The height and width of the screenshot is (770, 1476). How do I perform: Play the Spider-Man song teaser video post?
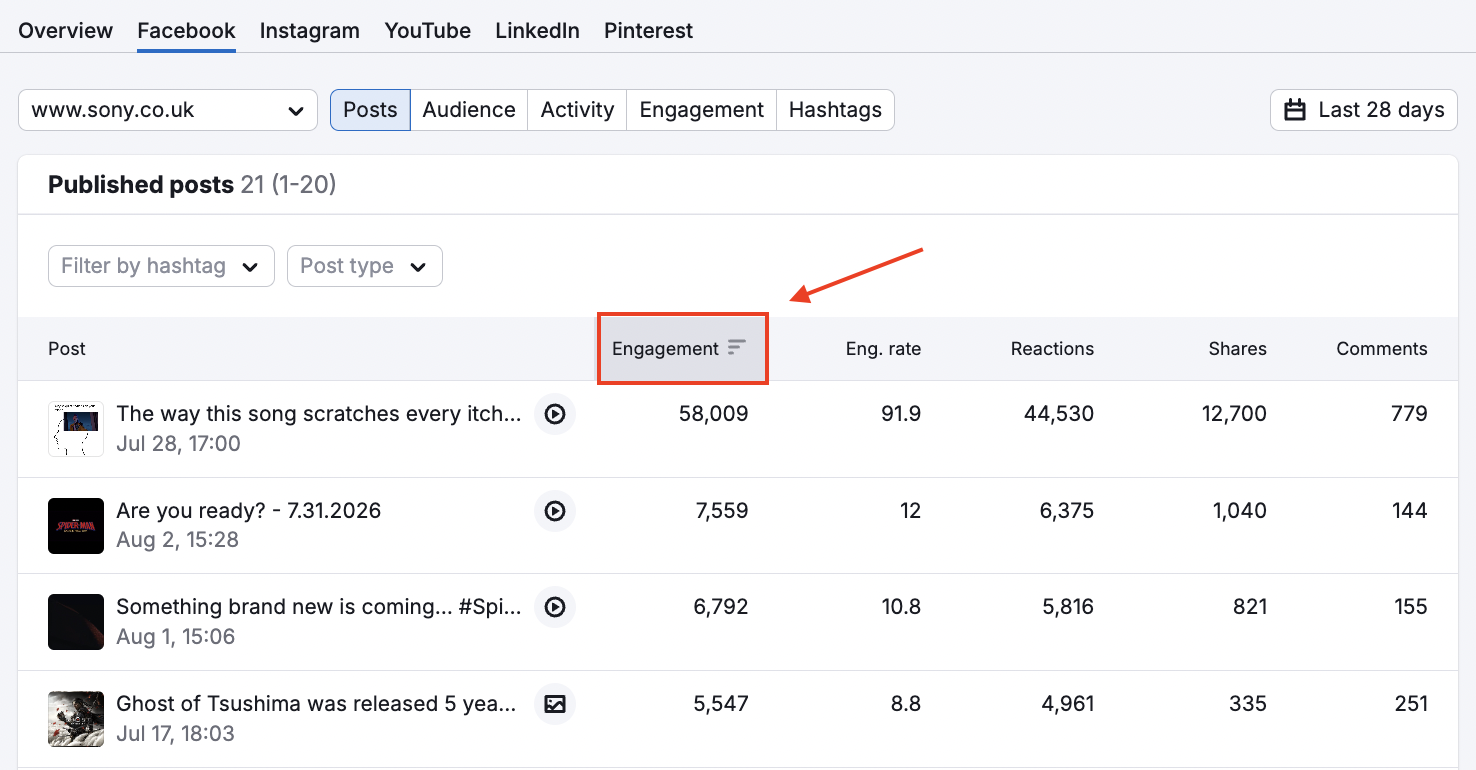(554, 414)
